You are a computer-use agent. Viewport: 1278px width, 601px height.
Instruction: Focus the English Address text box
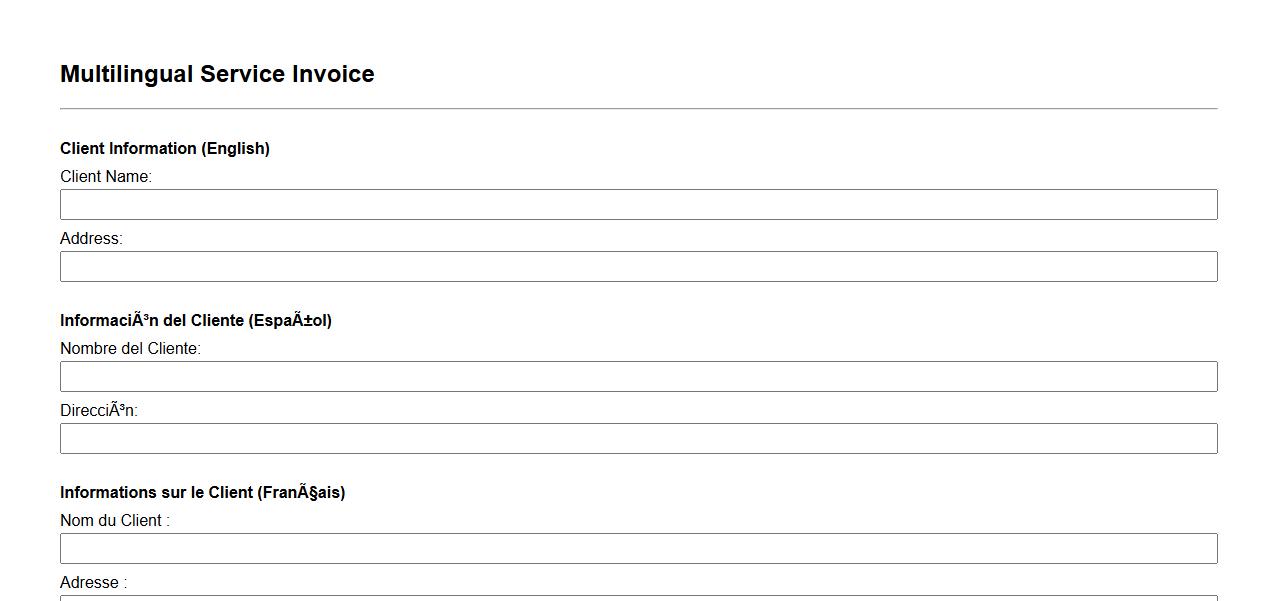point(638,266)
